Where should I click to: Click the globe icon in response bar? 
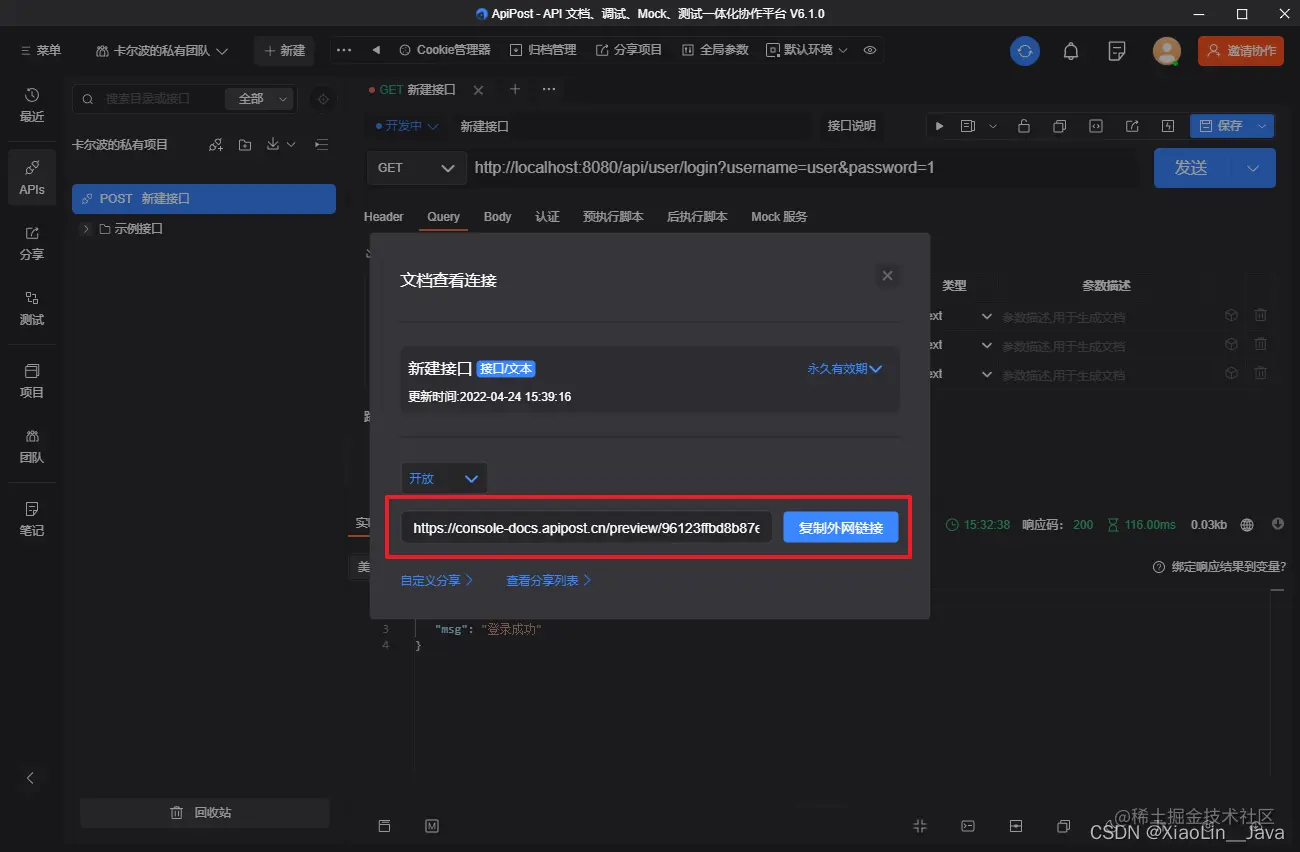[x=1247, y=525]
